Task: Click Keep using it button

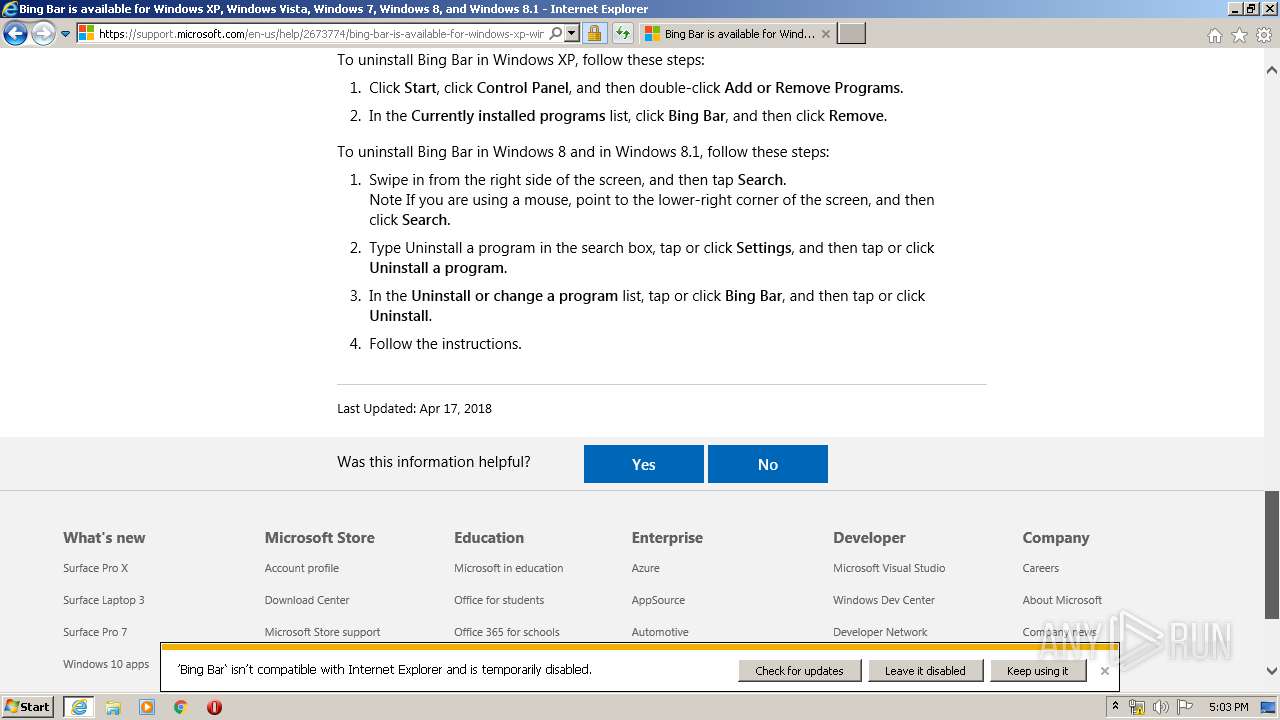Action: pyautogui.click(x=1038, y=671)
